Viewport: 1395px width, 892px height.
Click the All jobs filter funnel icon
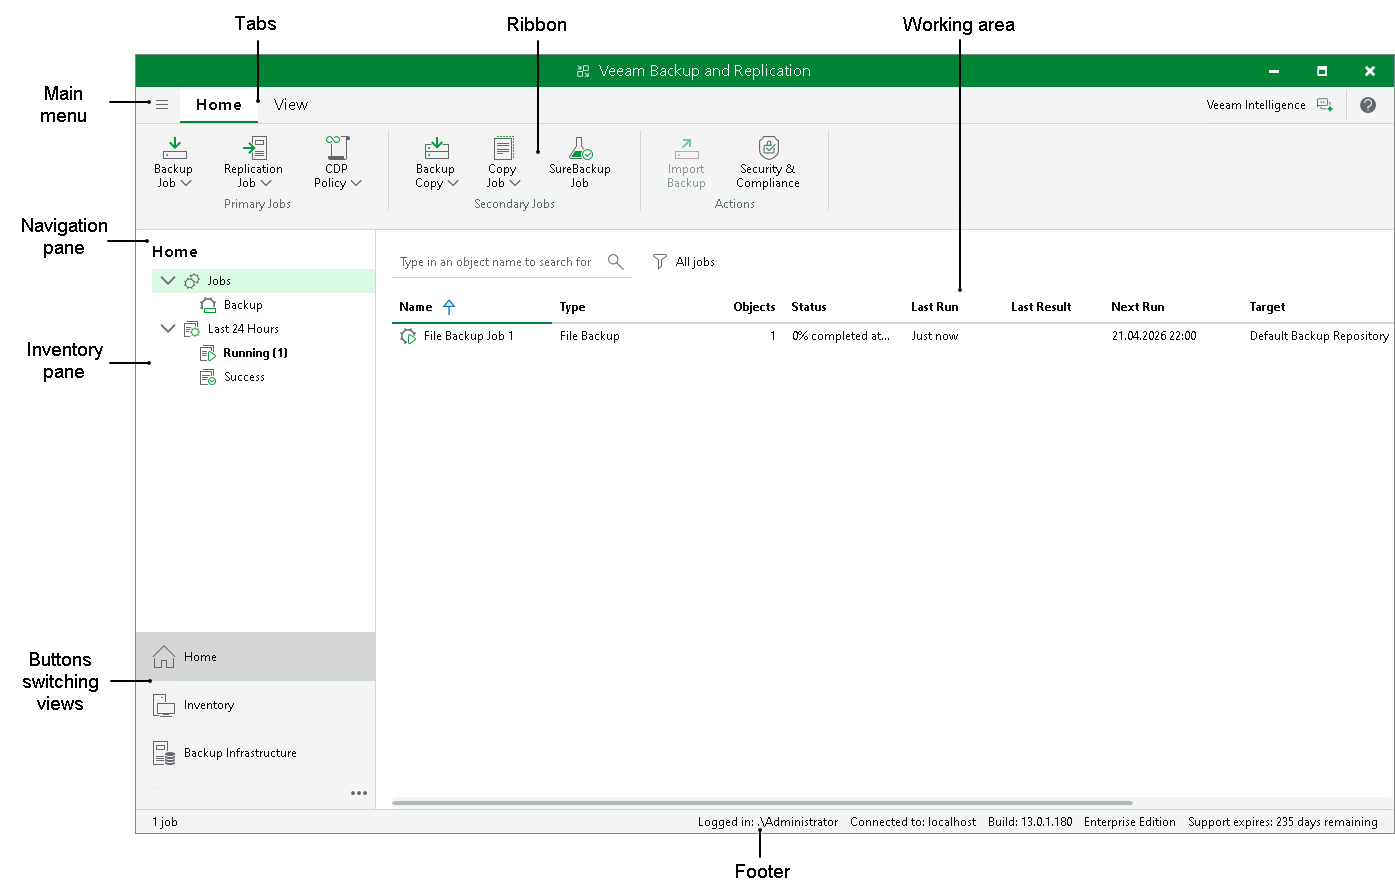click(659, 262)
